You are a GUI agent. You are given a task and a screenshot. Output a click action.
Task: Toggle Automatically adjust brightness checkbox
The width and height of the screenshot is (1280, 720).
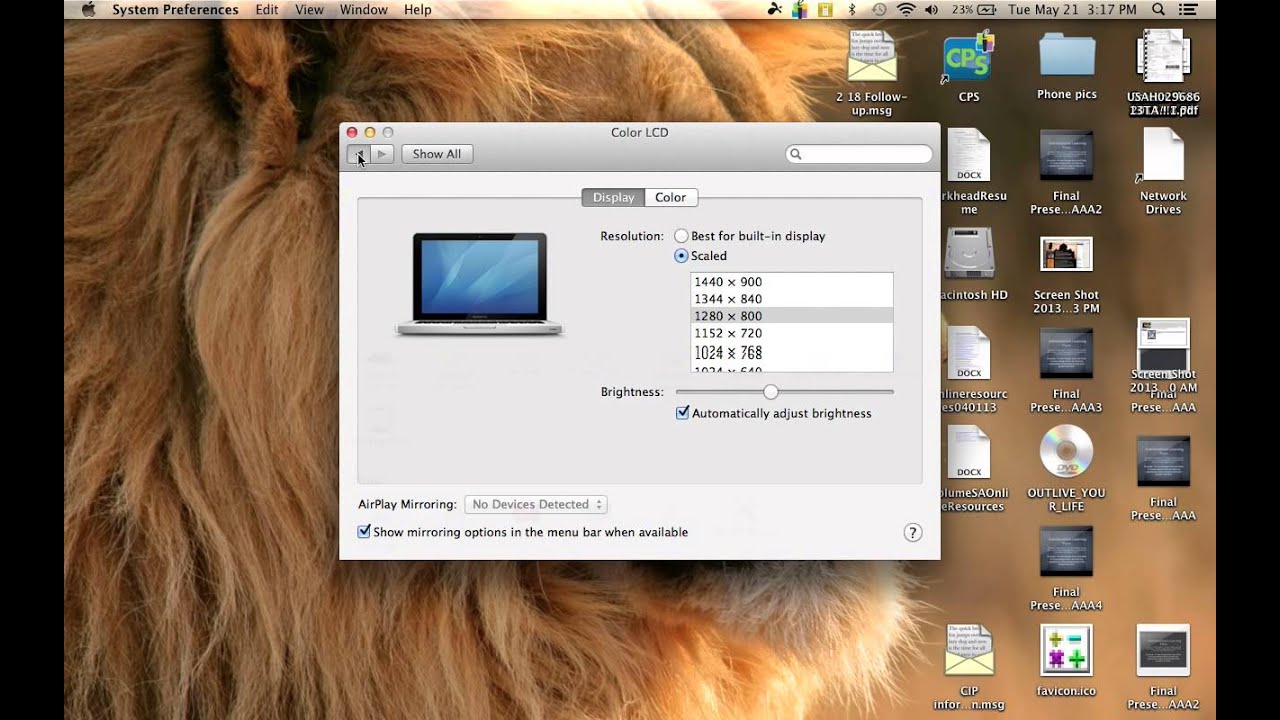click(683, 413)
